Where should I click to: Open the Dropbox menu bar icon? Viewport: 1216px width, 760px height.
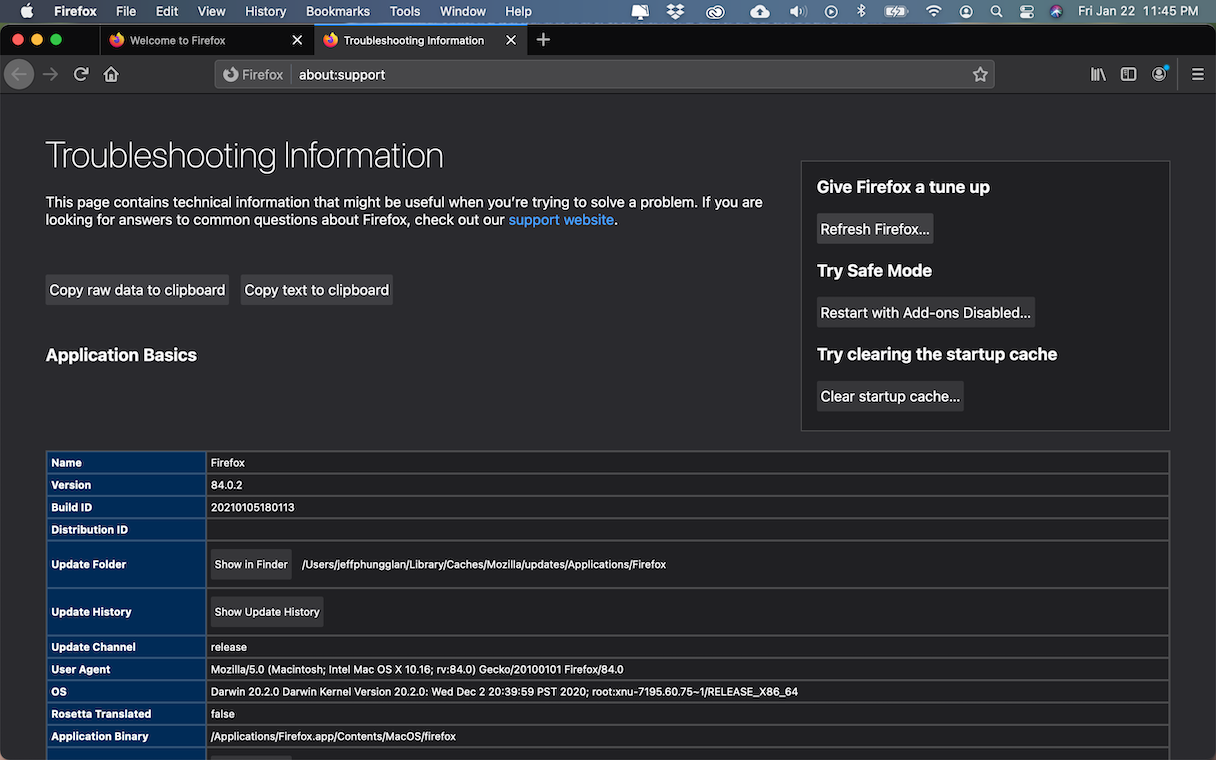[x=675, y=11]
